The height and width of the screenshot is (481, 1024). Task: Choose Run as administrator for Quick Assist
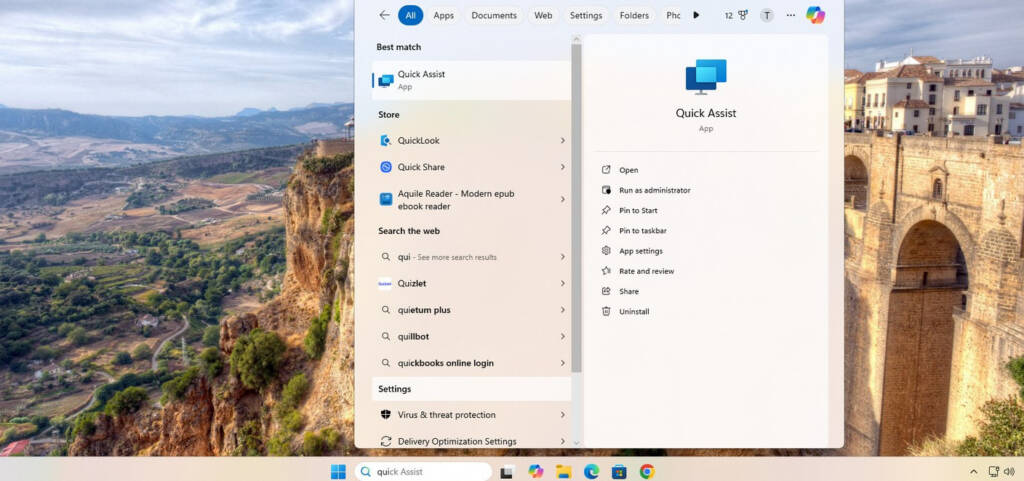(x=654, y=190)
